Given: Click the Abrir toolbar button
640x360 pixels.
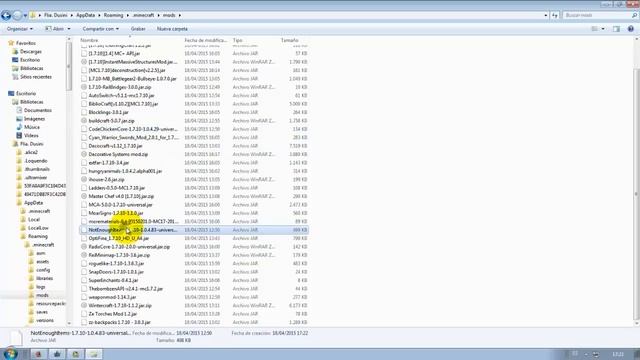Looking at the screenshot, I should pyautogui.click(x=55, y=29).
